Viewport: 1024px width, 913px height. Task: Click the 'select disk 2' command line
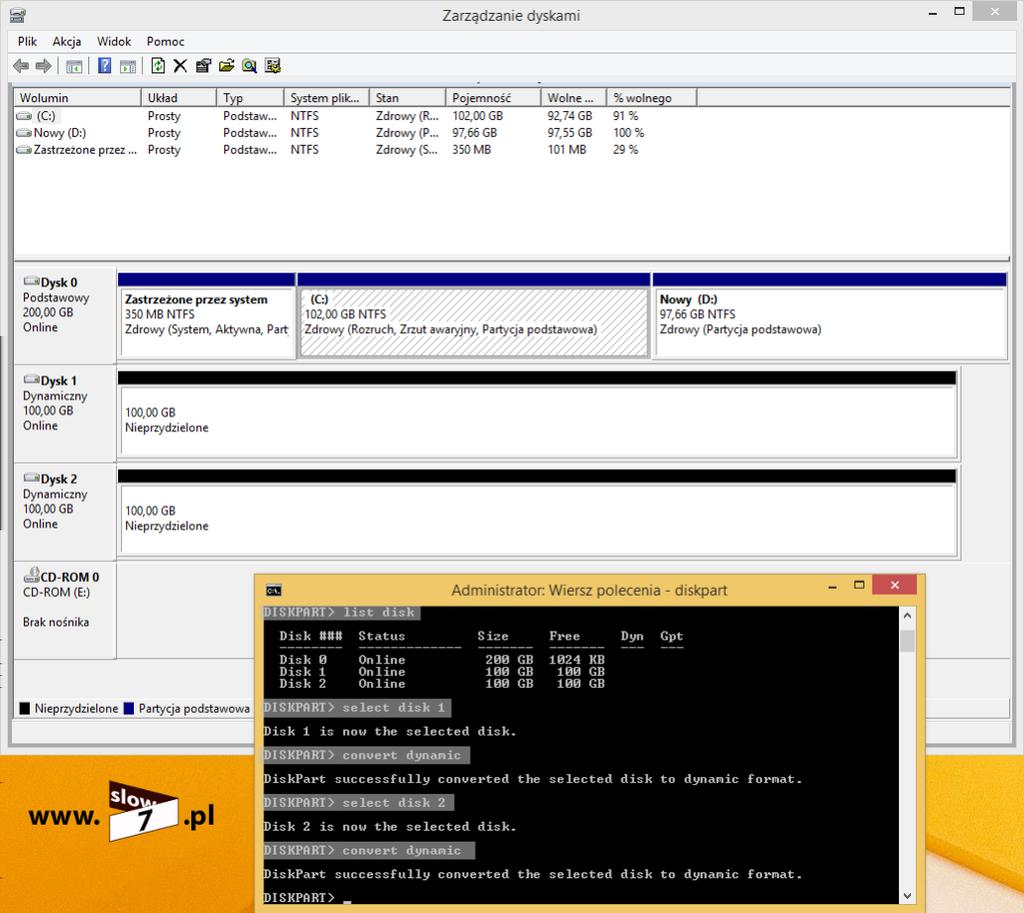[x=358, y=803]
